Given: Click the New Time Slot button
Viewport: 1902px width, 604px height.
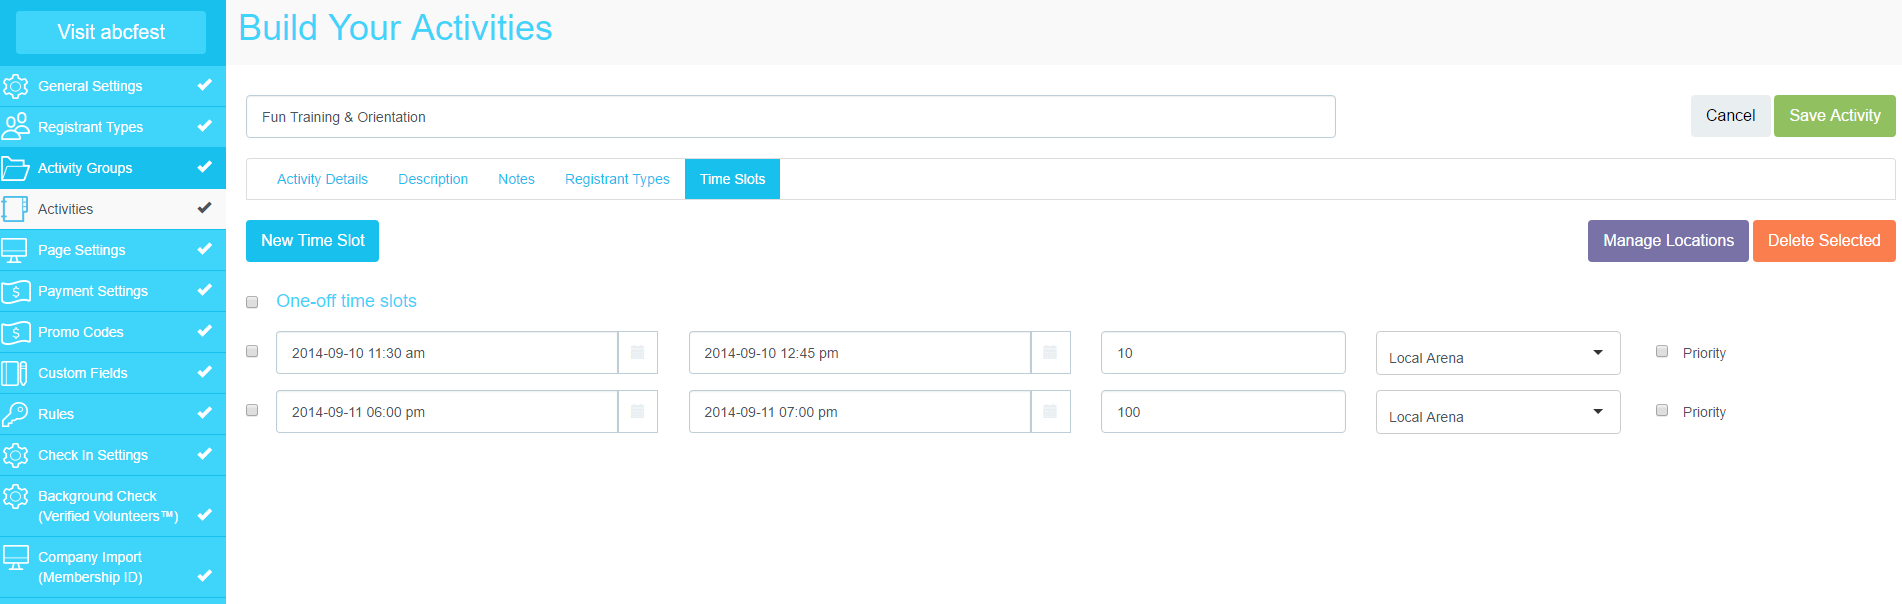Looking at the screenshot, I should 312,241.
